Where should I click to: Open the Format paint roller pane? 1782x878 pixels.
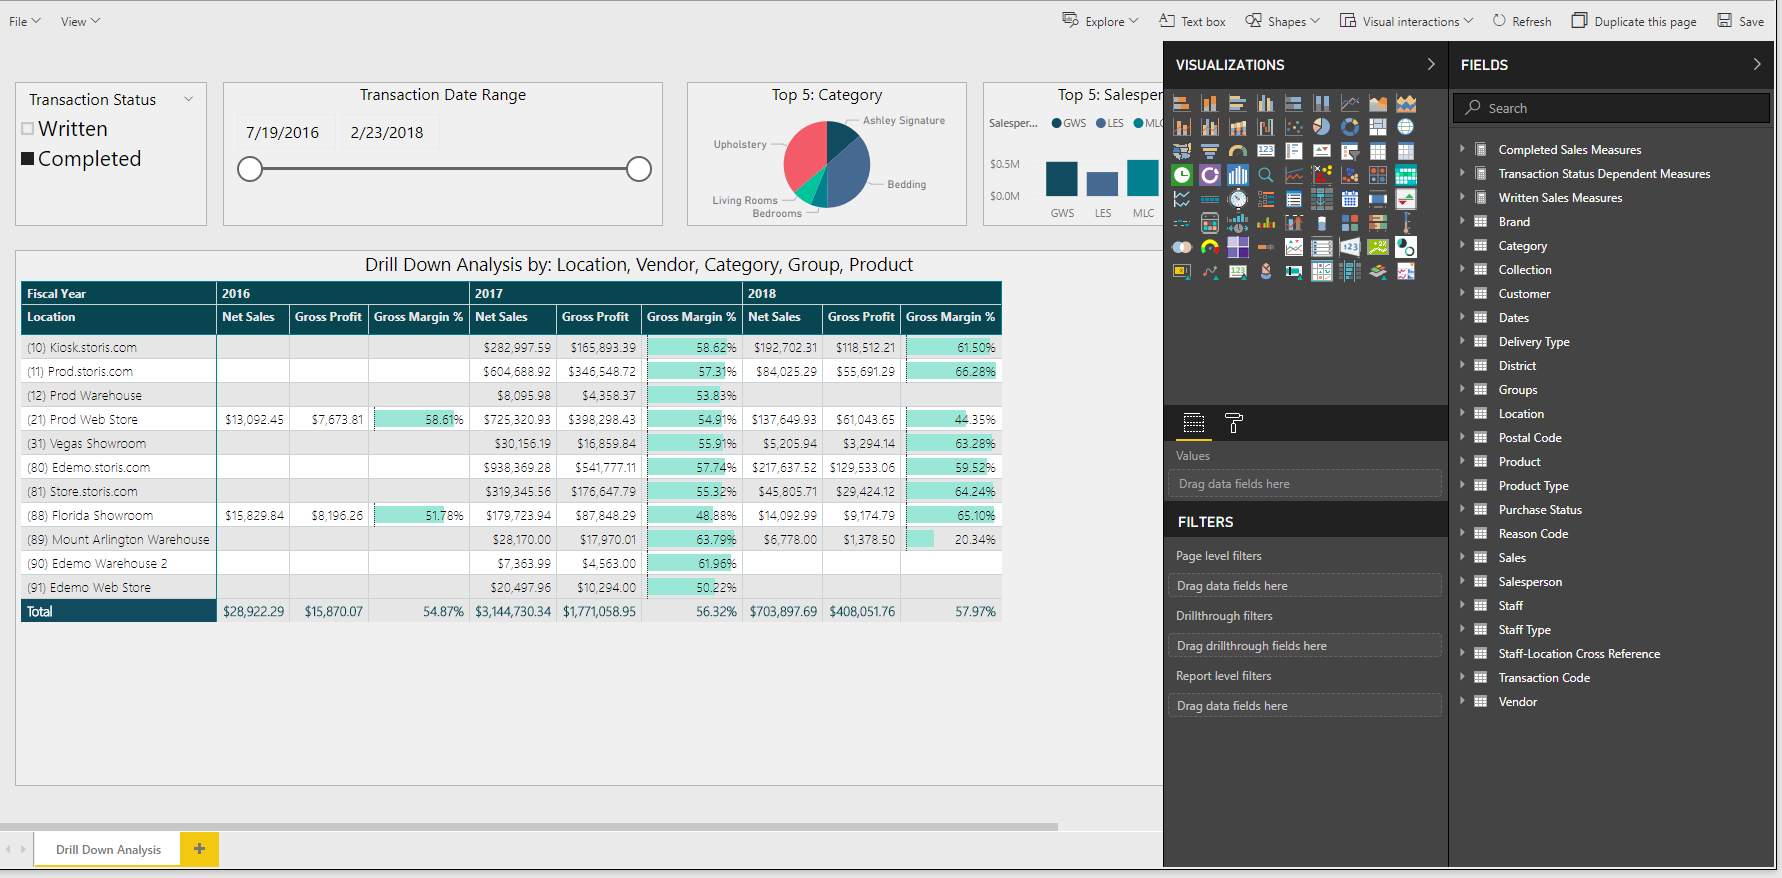1234,423
